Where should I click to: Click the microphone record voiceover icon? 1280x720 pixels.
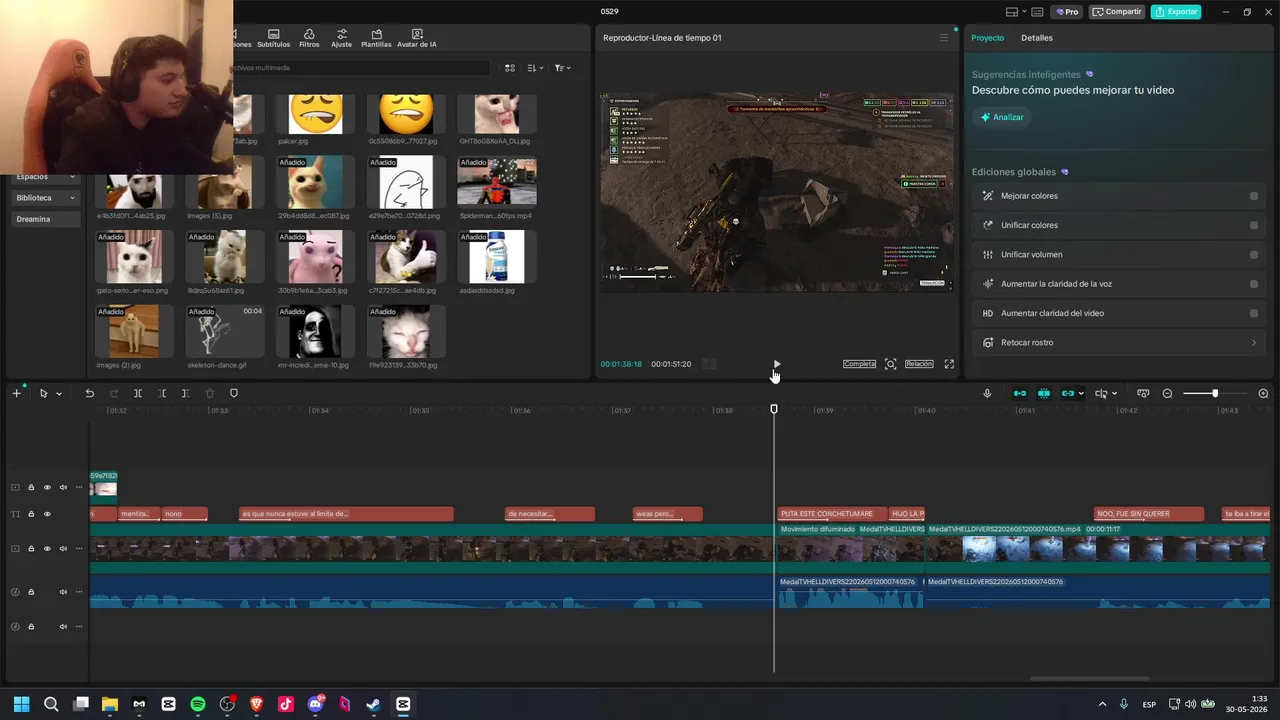tap(987, 393)
